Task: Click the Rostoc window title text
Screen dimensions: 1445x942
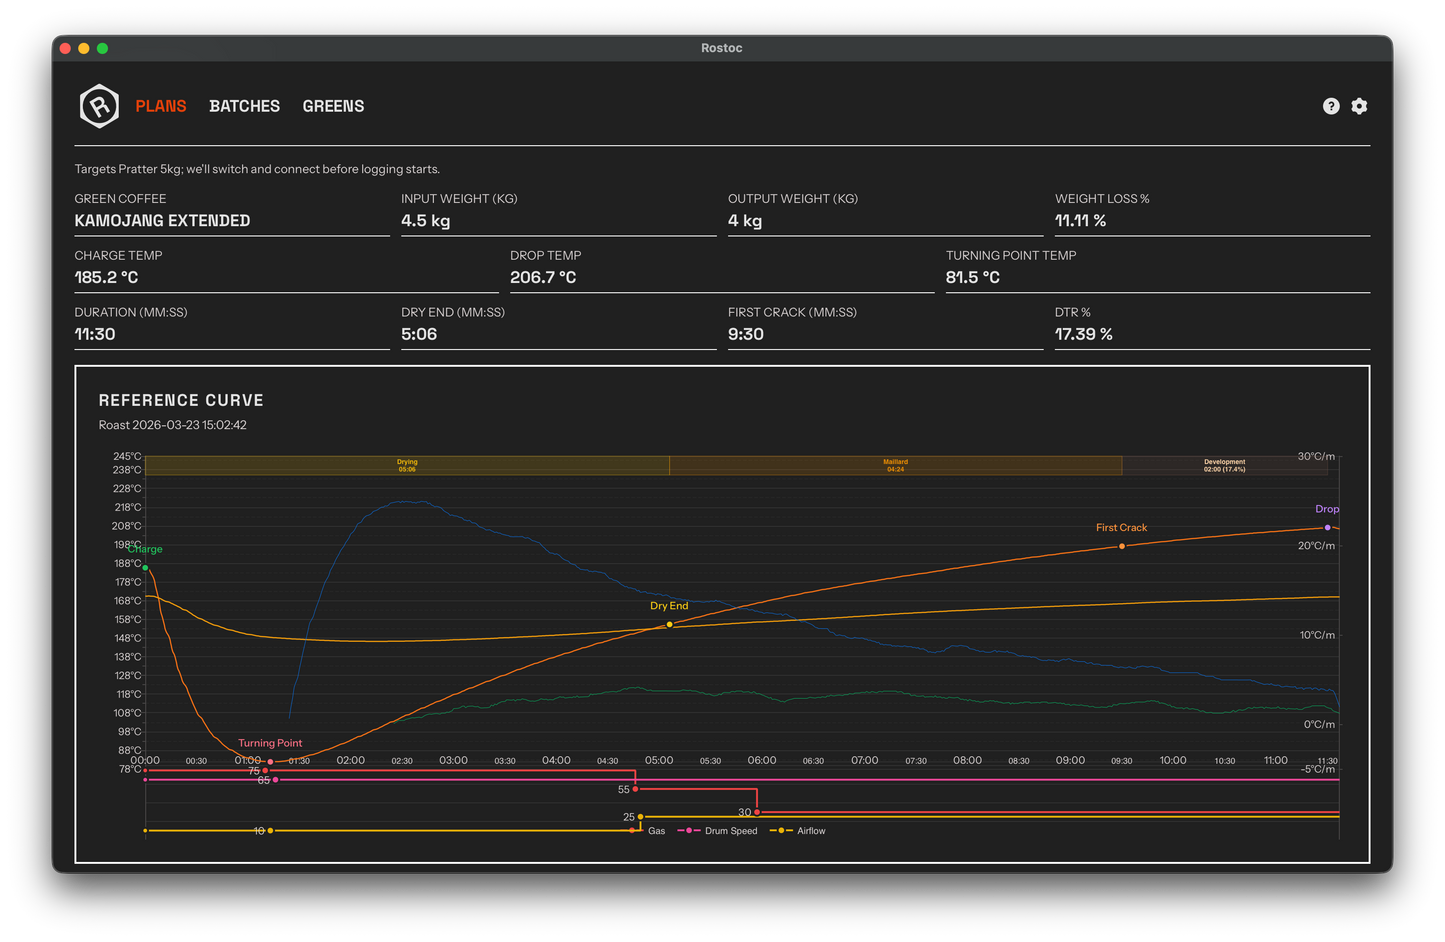Action: coord(721,48)
